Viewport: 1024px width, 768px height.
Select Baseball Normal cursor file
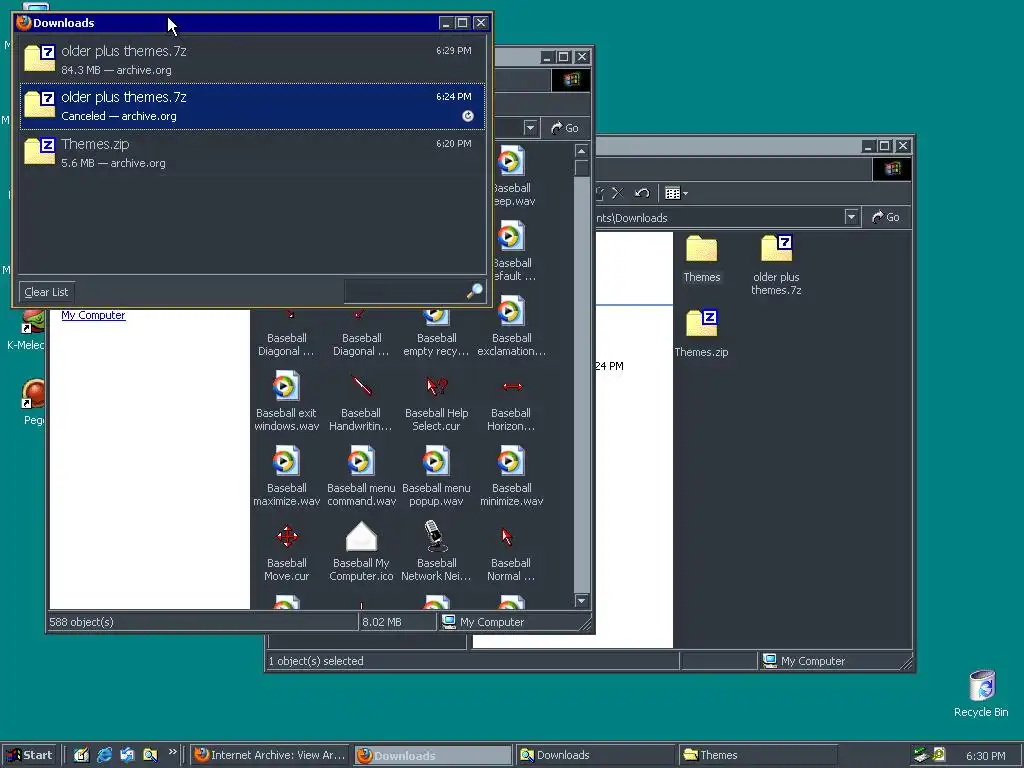tap(511, 552)
